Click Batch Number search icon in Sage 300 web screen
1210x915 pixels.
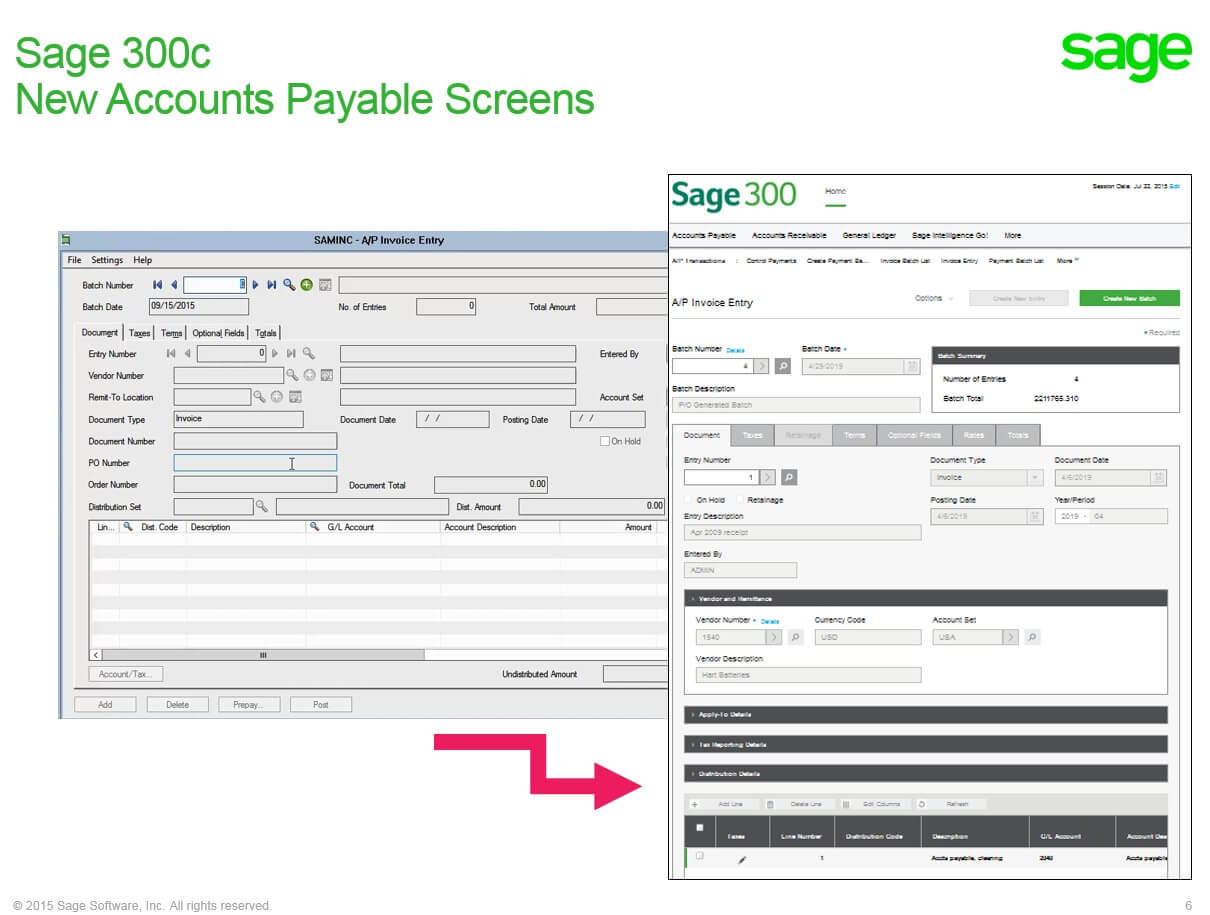coord(783,367)
